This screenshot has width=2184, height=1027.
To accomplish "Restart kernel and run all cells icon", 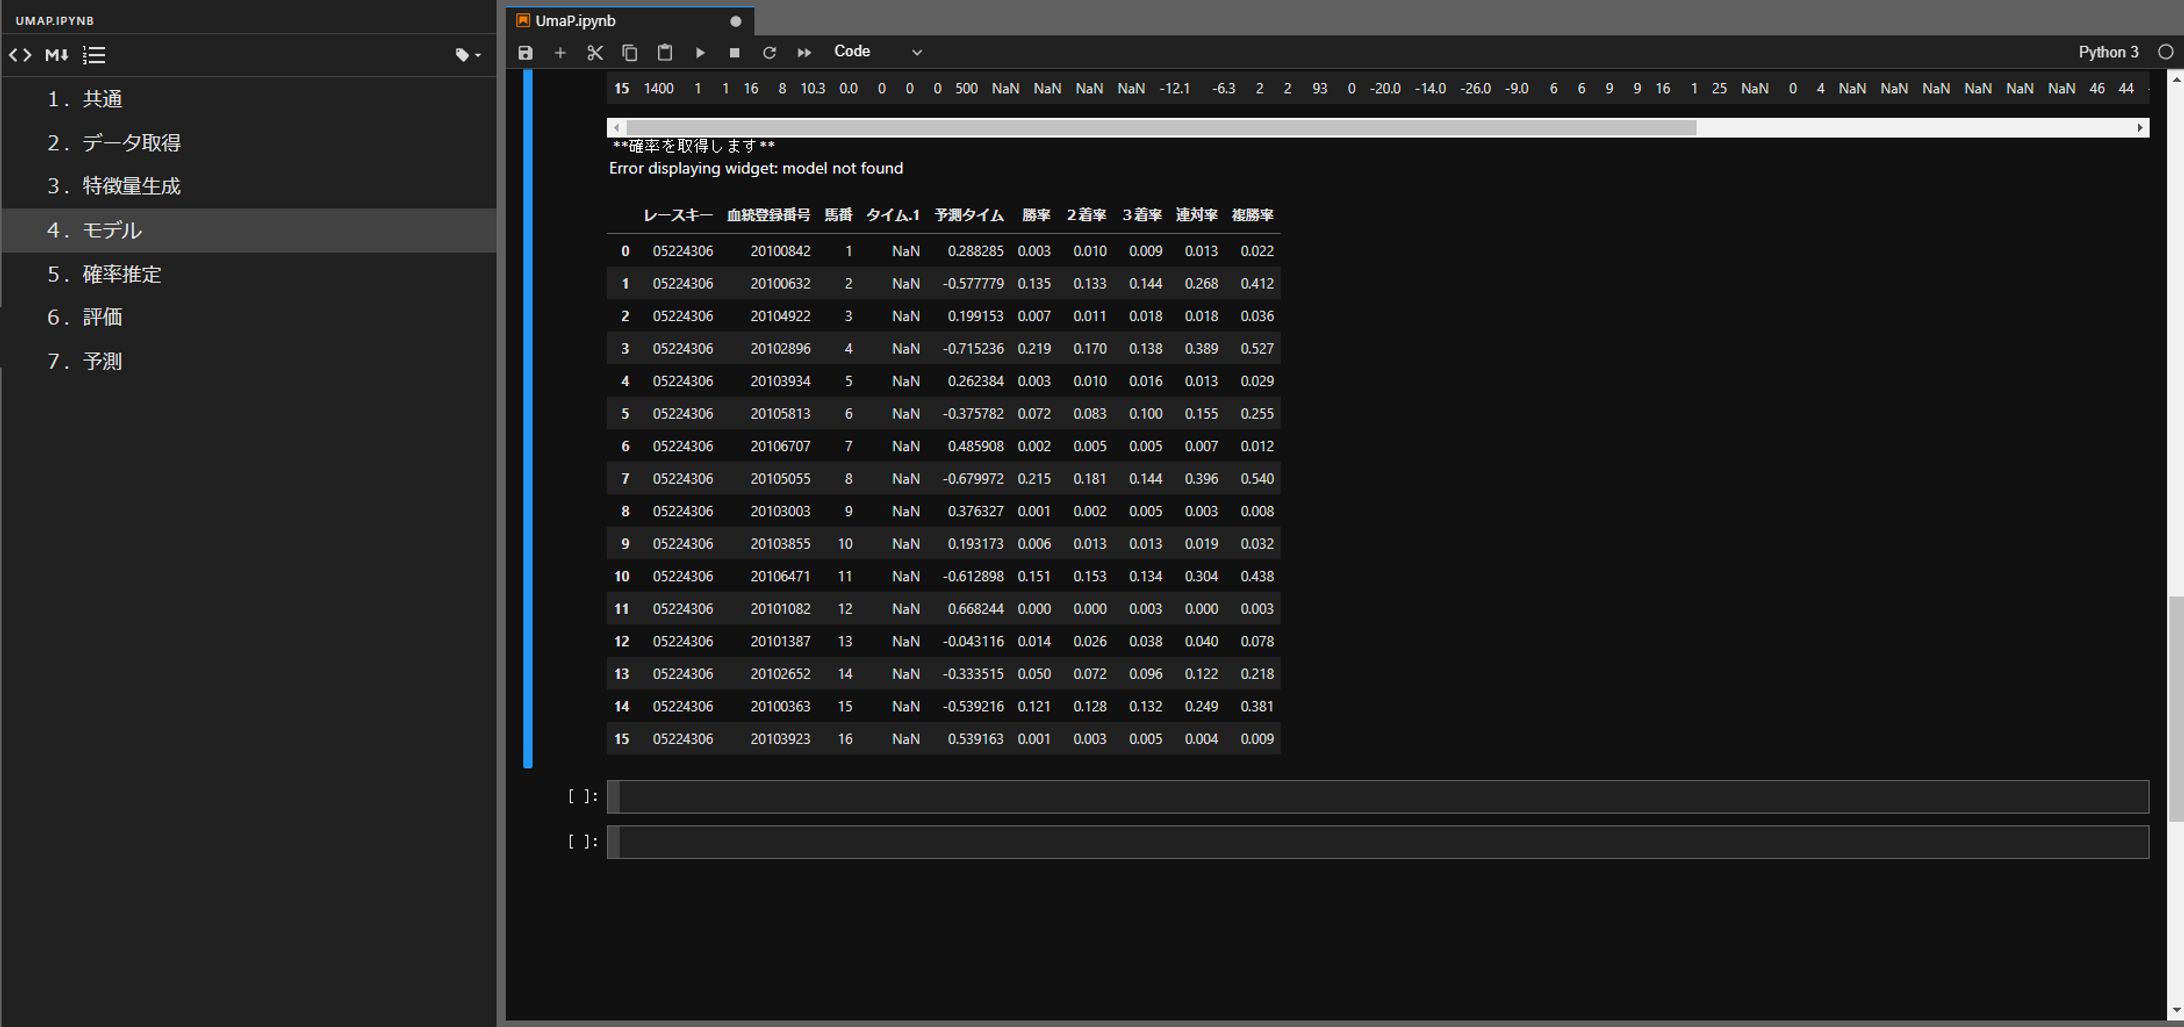I will pyautogui.click(x=804, y=53).
